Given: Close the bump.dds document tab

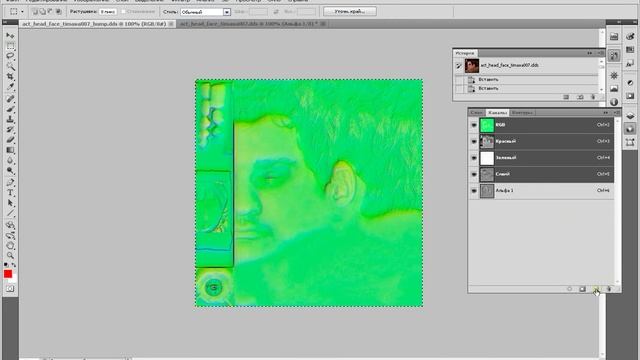Looking at the screenshot, I should coord(171,24).
